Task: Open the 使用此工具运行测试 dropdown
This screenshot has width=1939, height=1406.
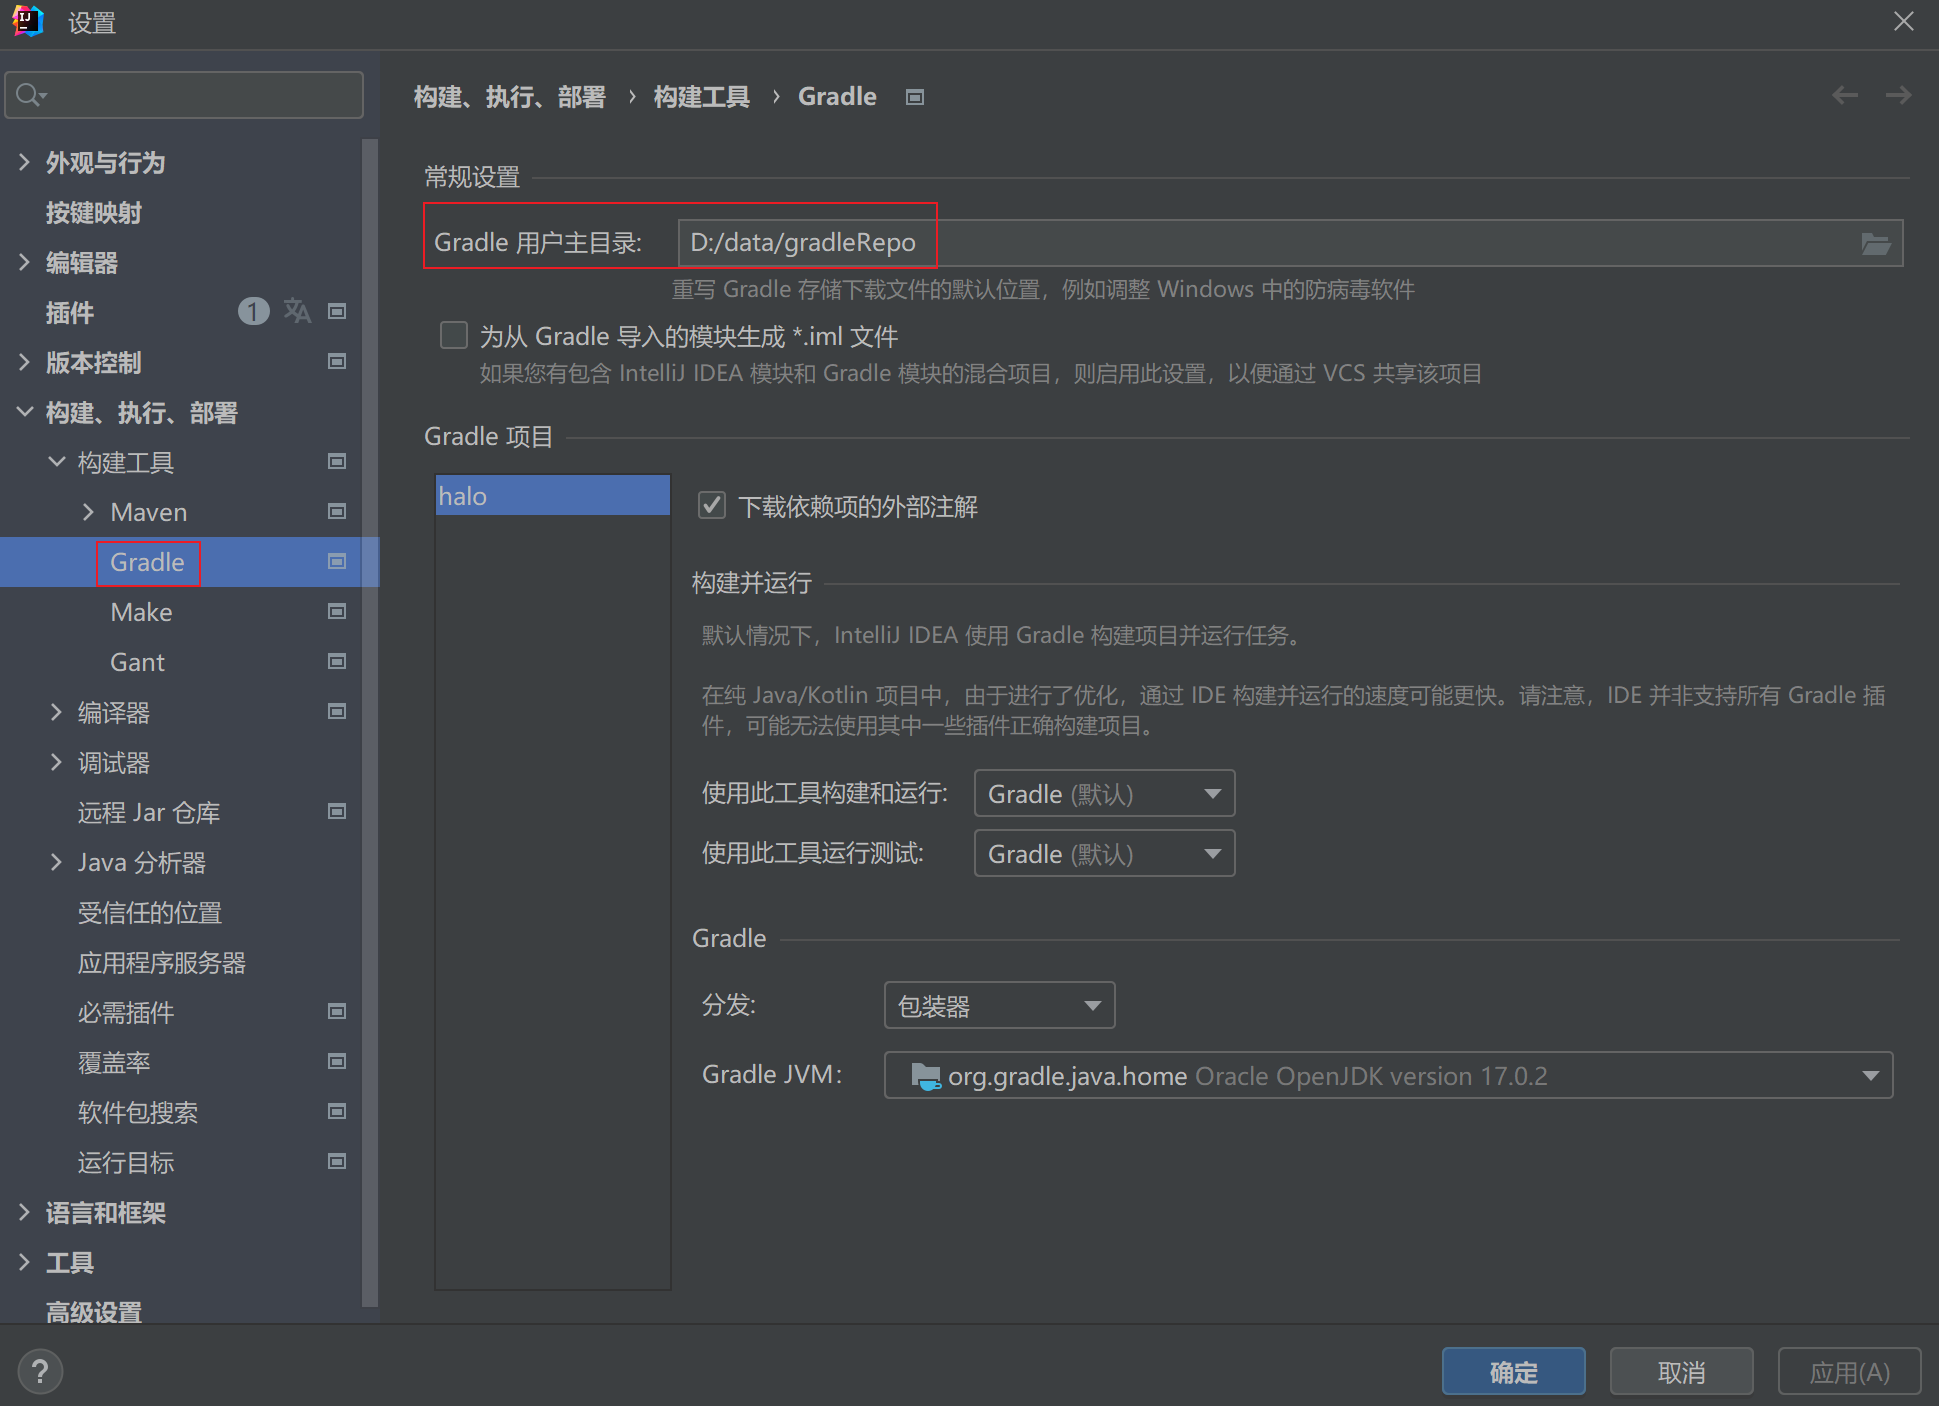Action: [1104, 853]
